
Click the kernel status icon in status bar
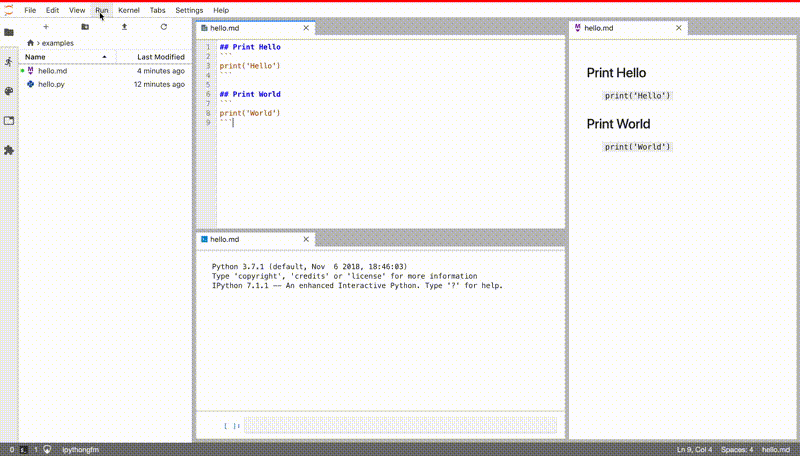tap(47, 449)
